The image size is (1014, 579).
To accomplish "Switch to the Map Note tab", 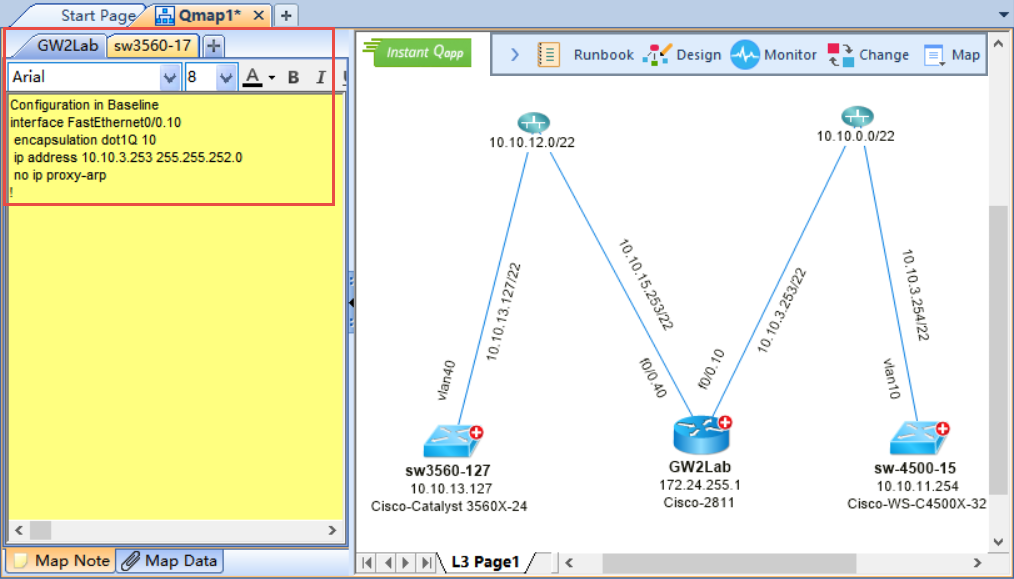I will [62, 560].
